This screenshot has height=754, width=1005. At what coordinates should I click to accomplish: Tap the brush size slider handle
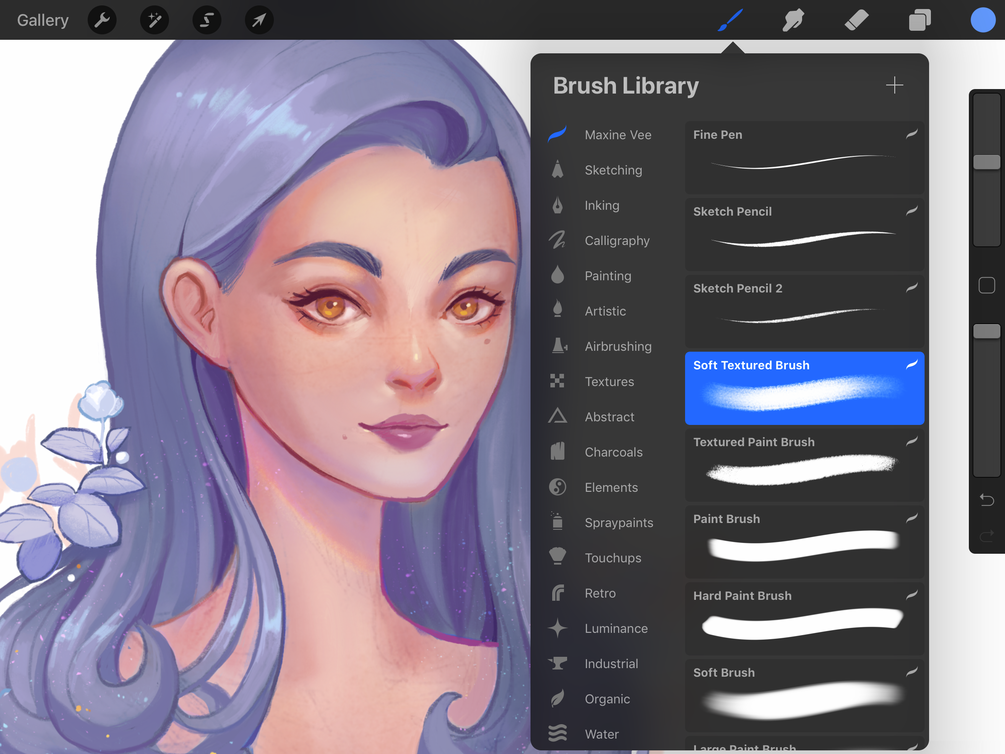point(987,162)
